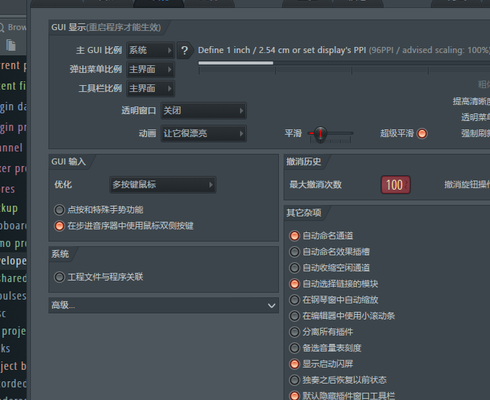Screen dimensions: 490x400
Task: Click the display PPI scaling slider bar
Action: pyautogui.click(x=344, y=63)
